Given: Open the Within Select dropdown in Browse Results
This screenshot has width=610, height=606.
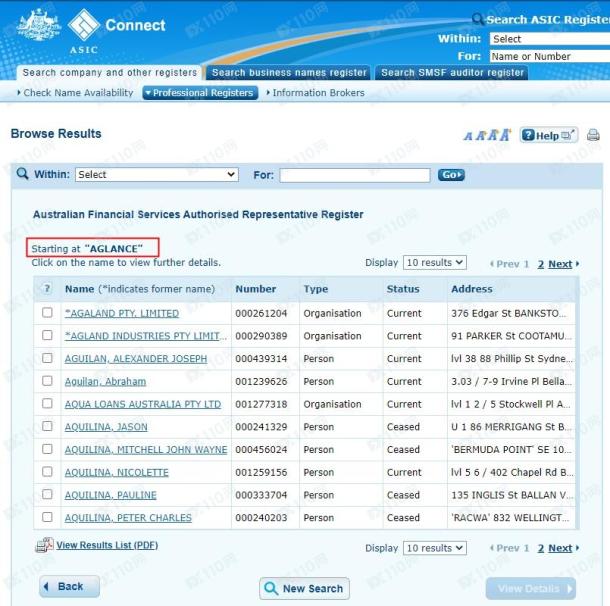Looking at the screenshot, I should (157, 175).
